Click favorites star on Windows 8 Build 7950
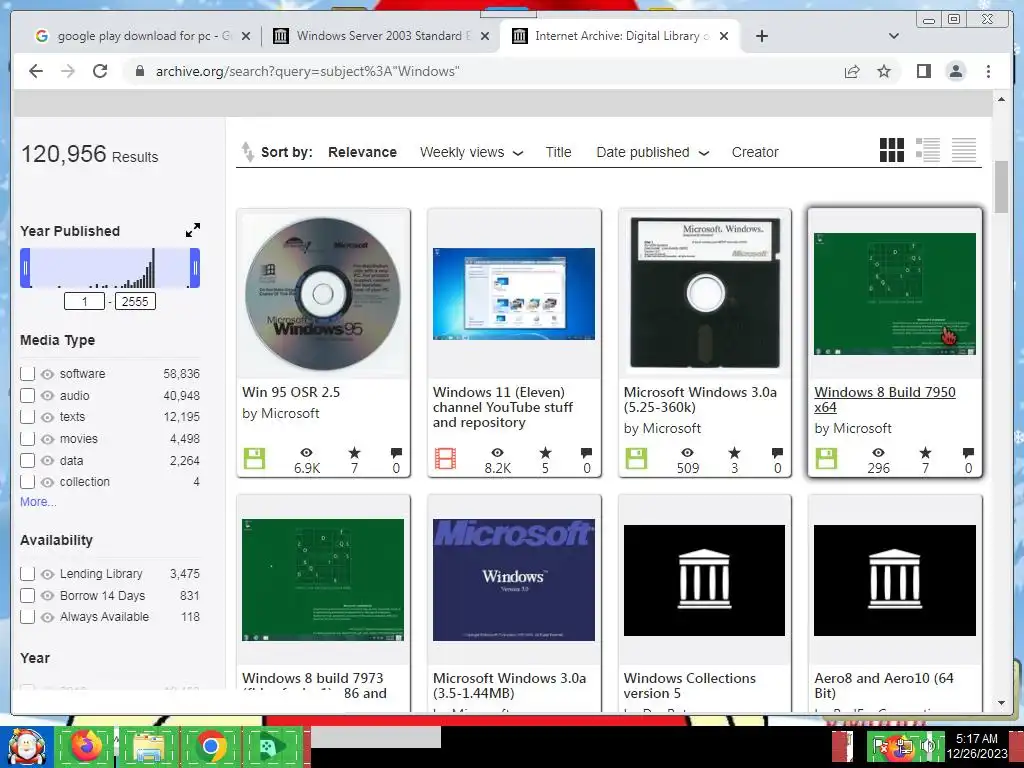The width and height of the screenshot is (1024, 768). (925, 453)
